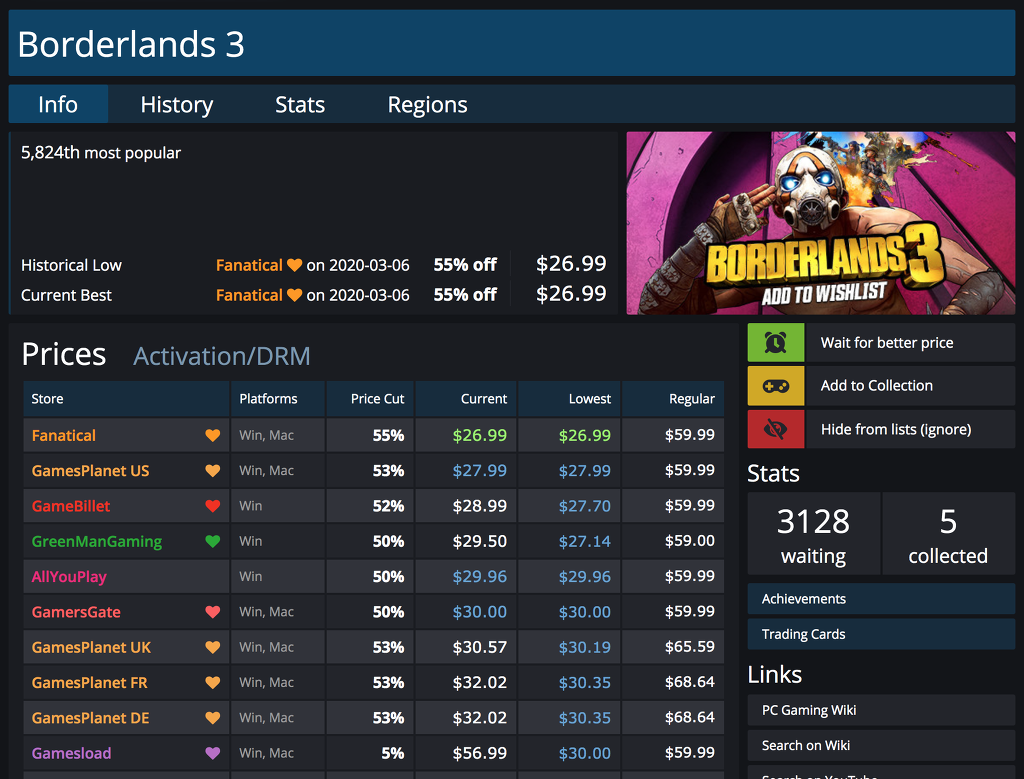
Task: Click the 3128 waiting stat box
Action: point(814,534)
